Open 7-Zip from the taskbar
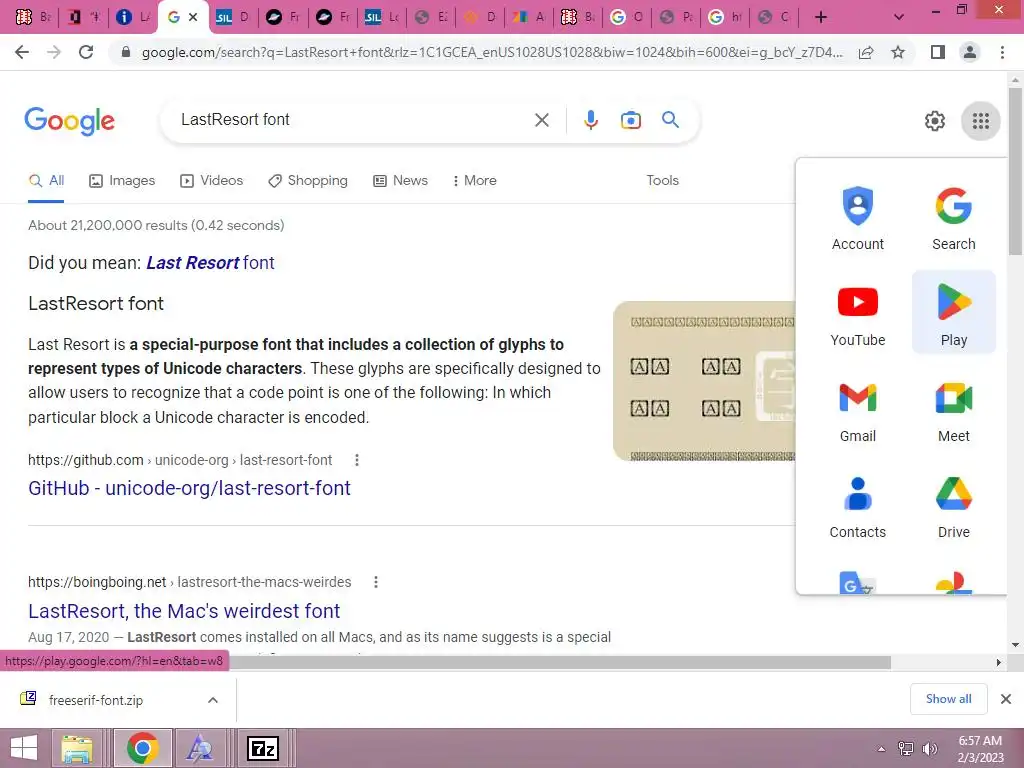Screen dimensions: 1024x768 [263, 748]
